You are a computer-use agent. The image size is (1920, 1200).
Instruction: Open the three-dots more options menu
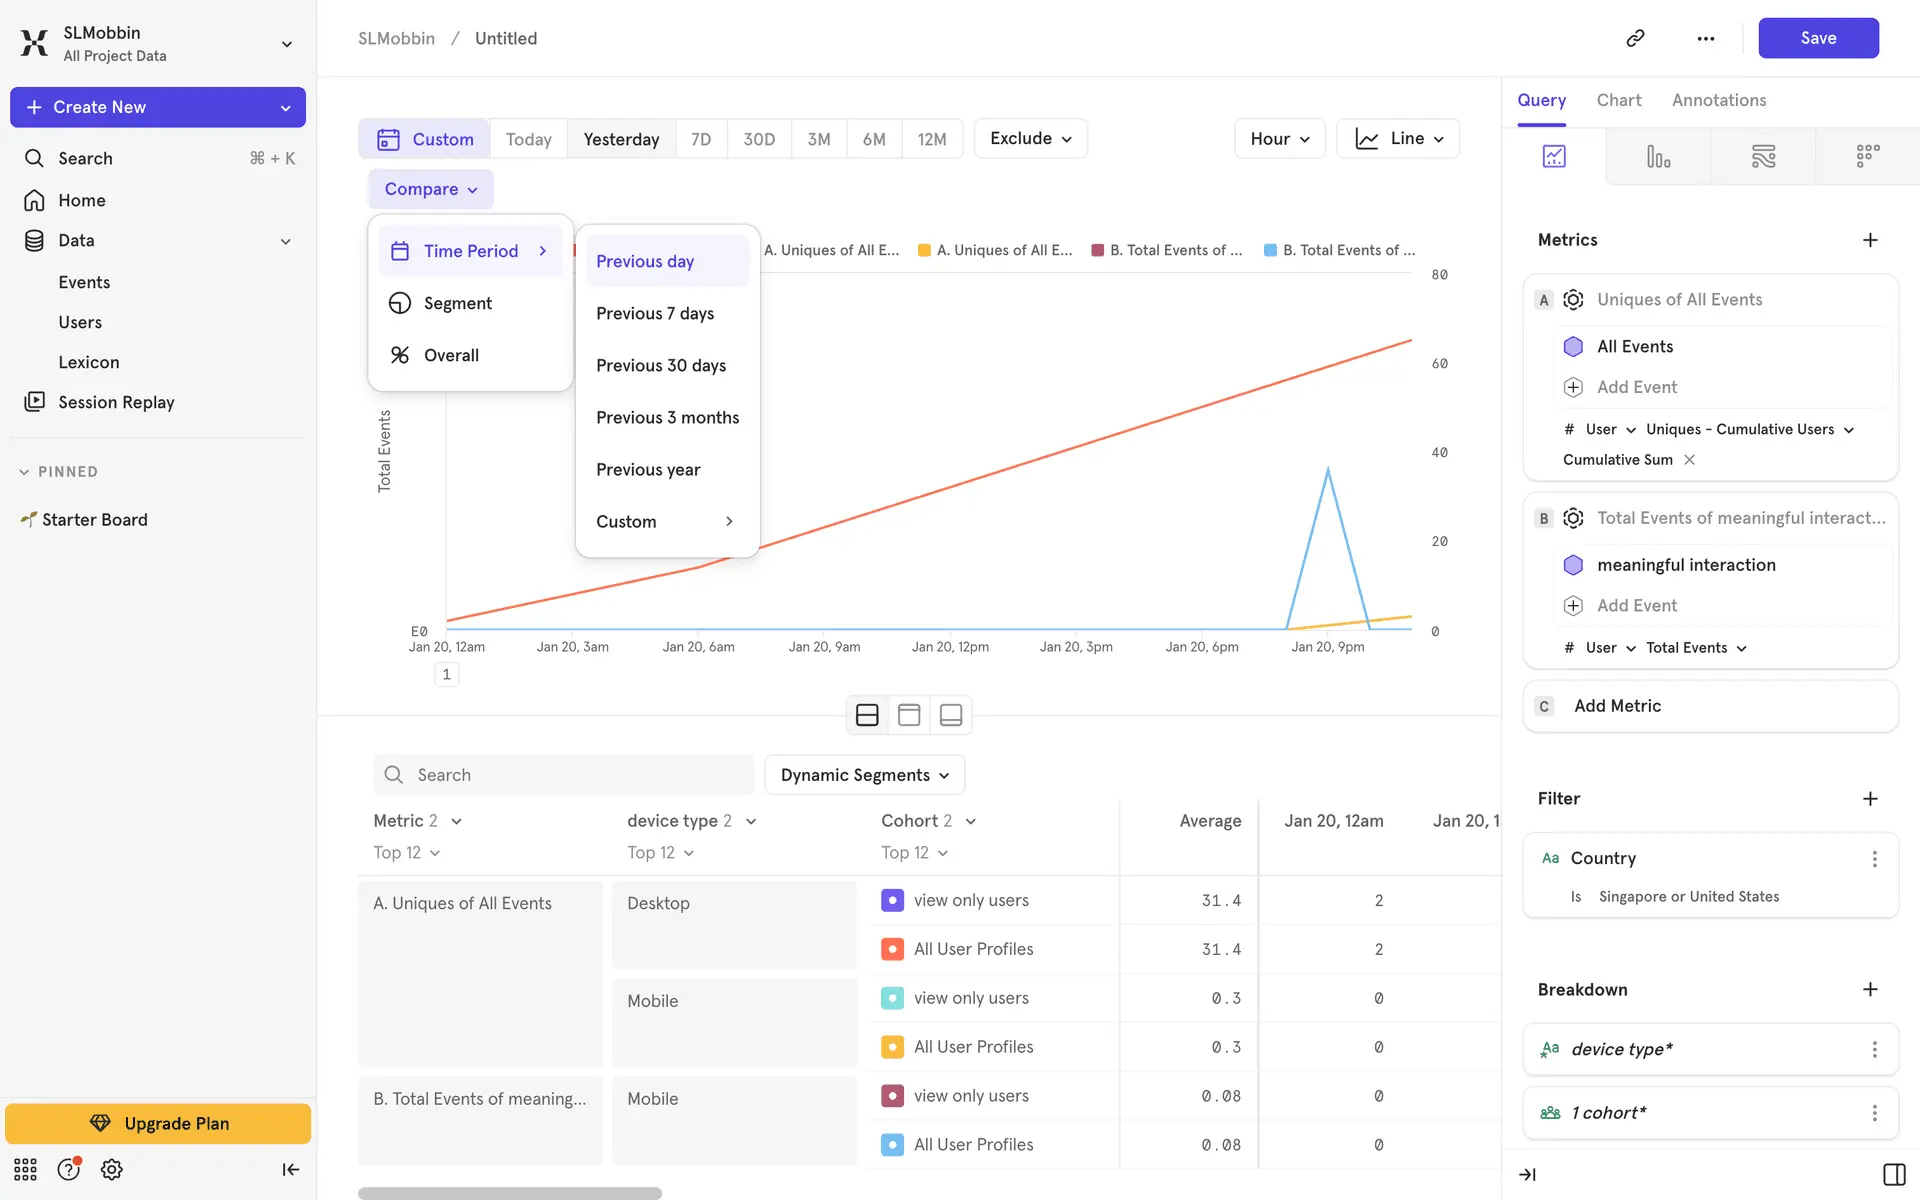tap(1705, 38)
